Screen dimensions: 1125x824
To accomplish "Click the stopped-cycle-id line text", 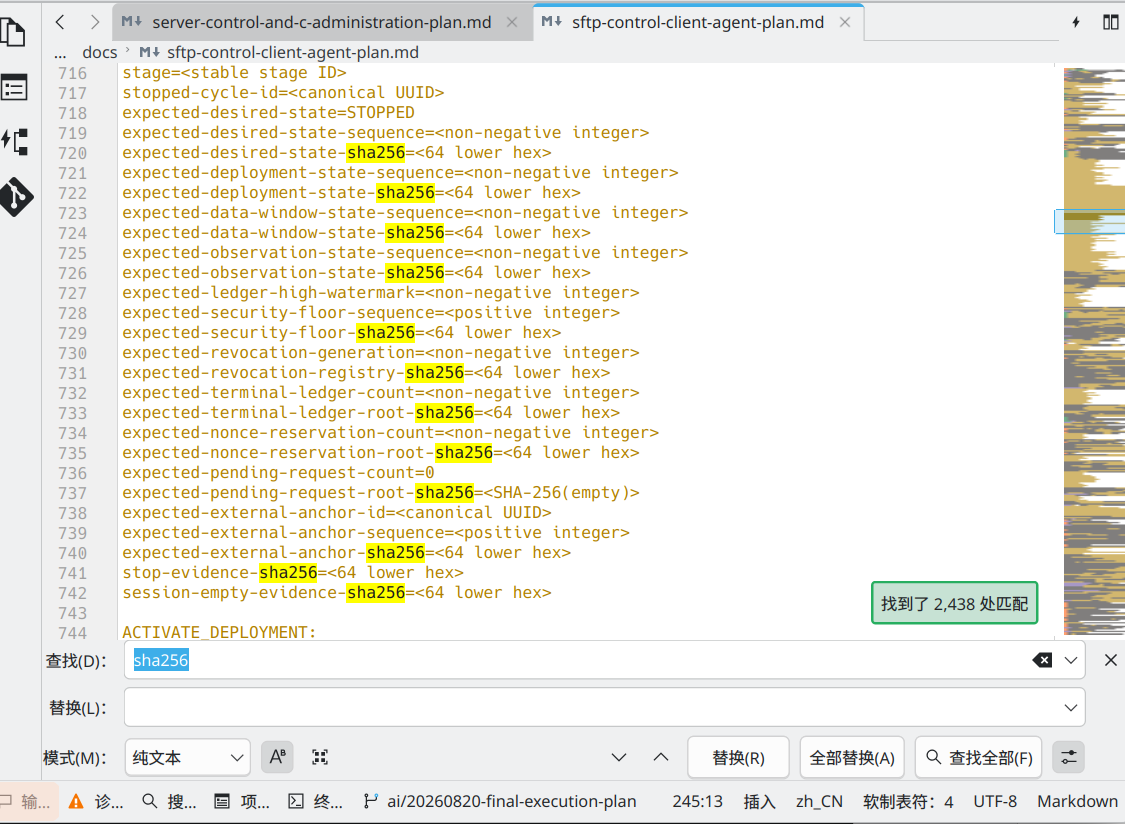I will pos(283,93).
